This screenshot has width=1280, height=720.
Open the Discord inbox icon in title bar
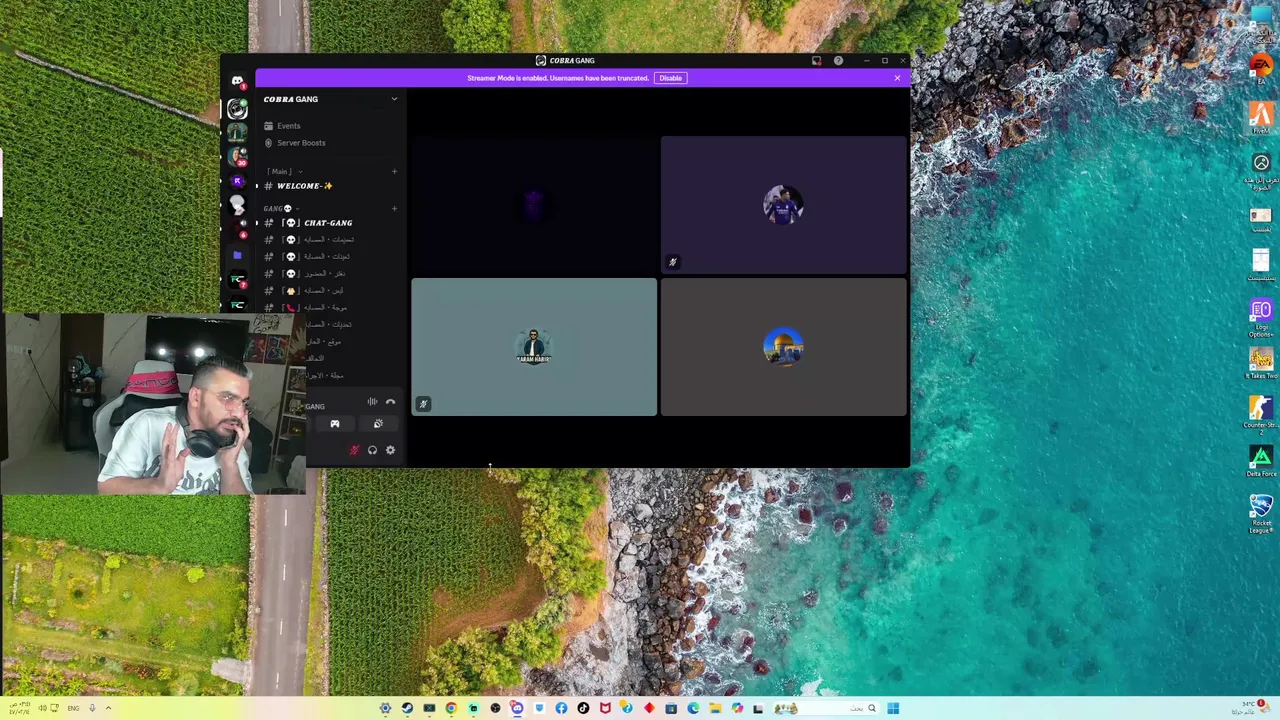(x=816, y=61)
